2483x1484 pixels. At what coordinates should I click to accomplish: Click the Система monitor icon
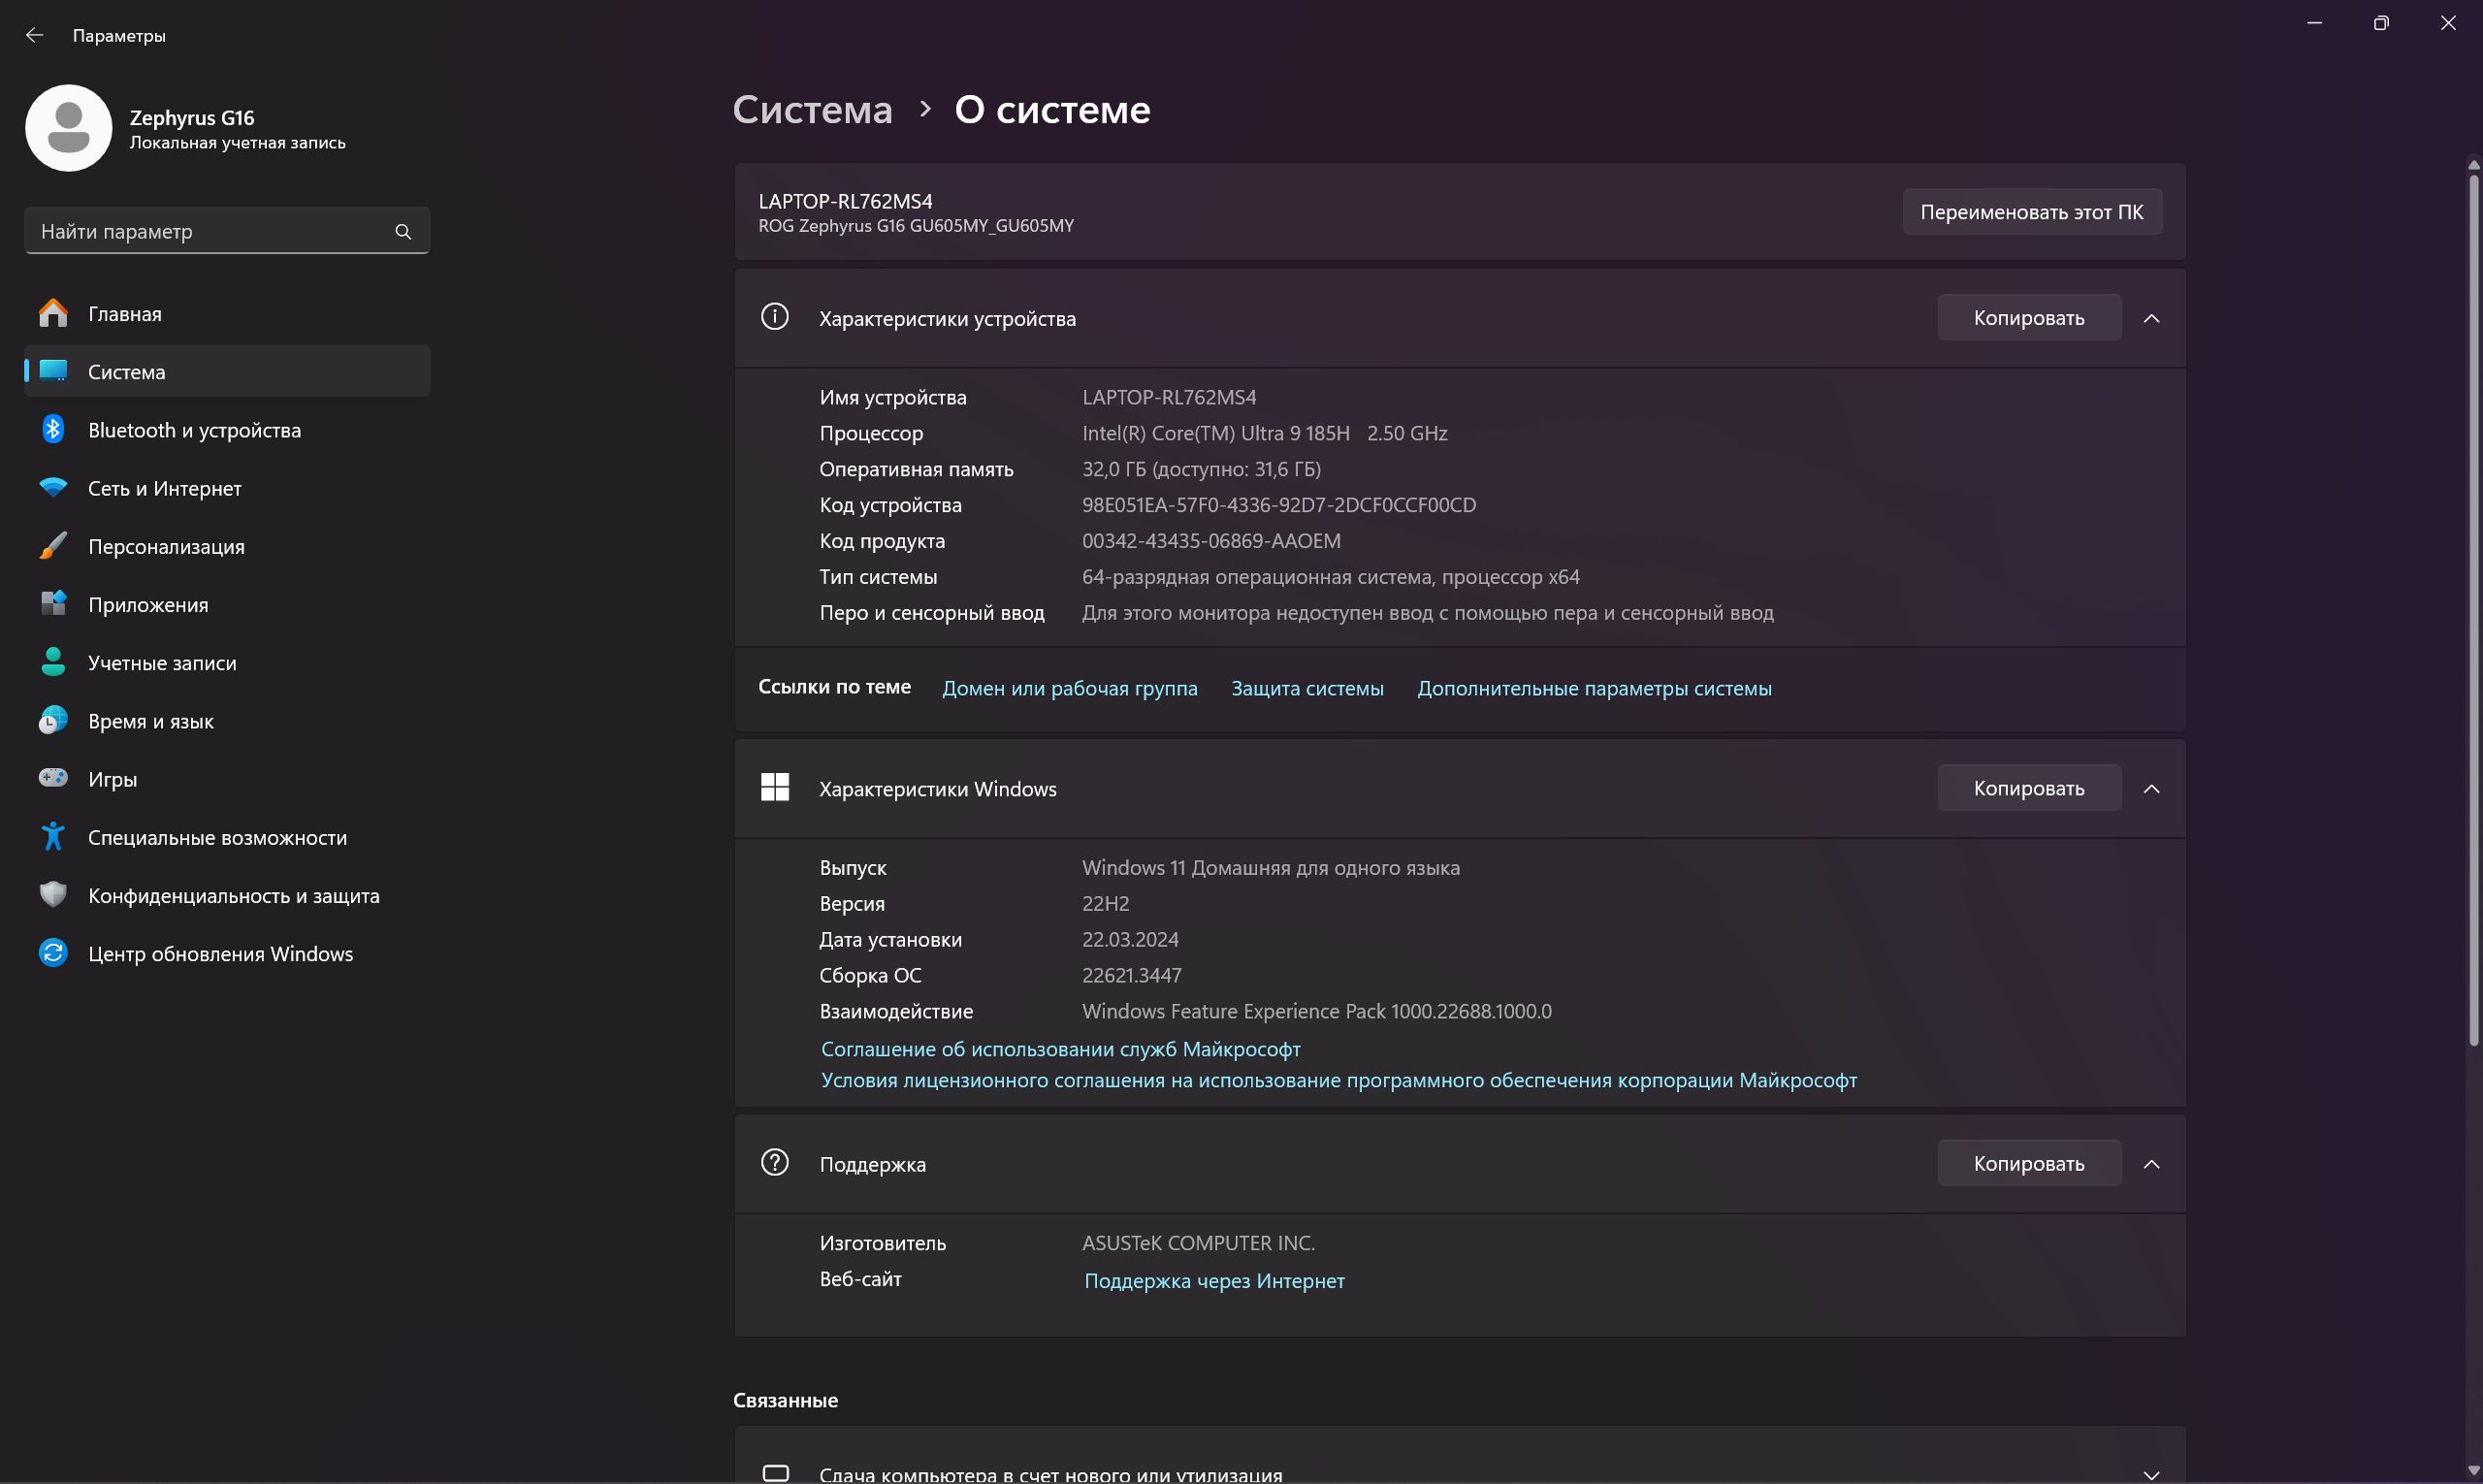(53, 371)
